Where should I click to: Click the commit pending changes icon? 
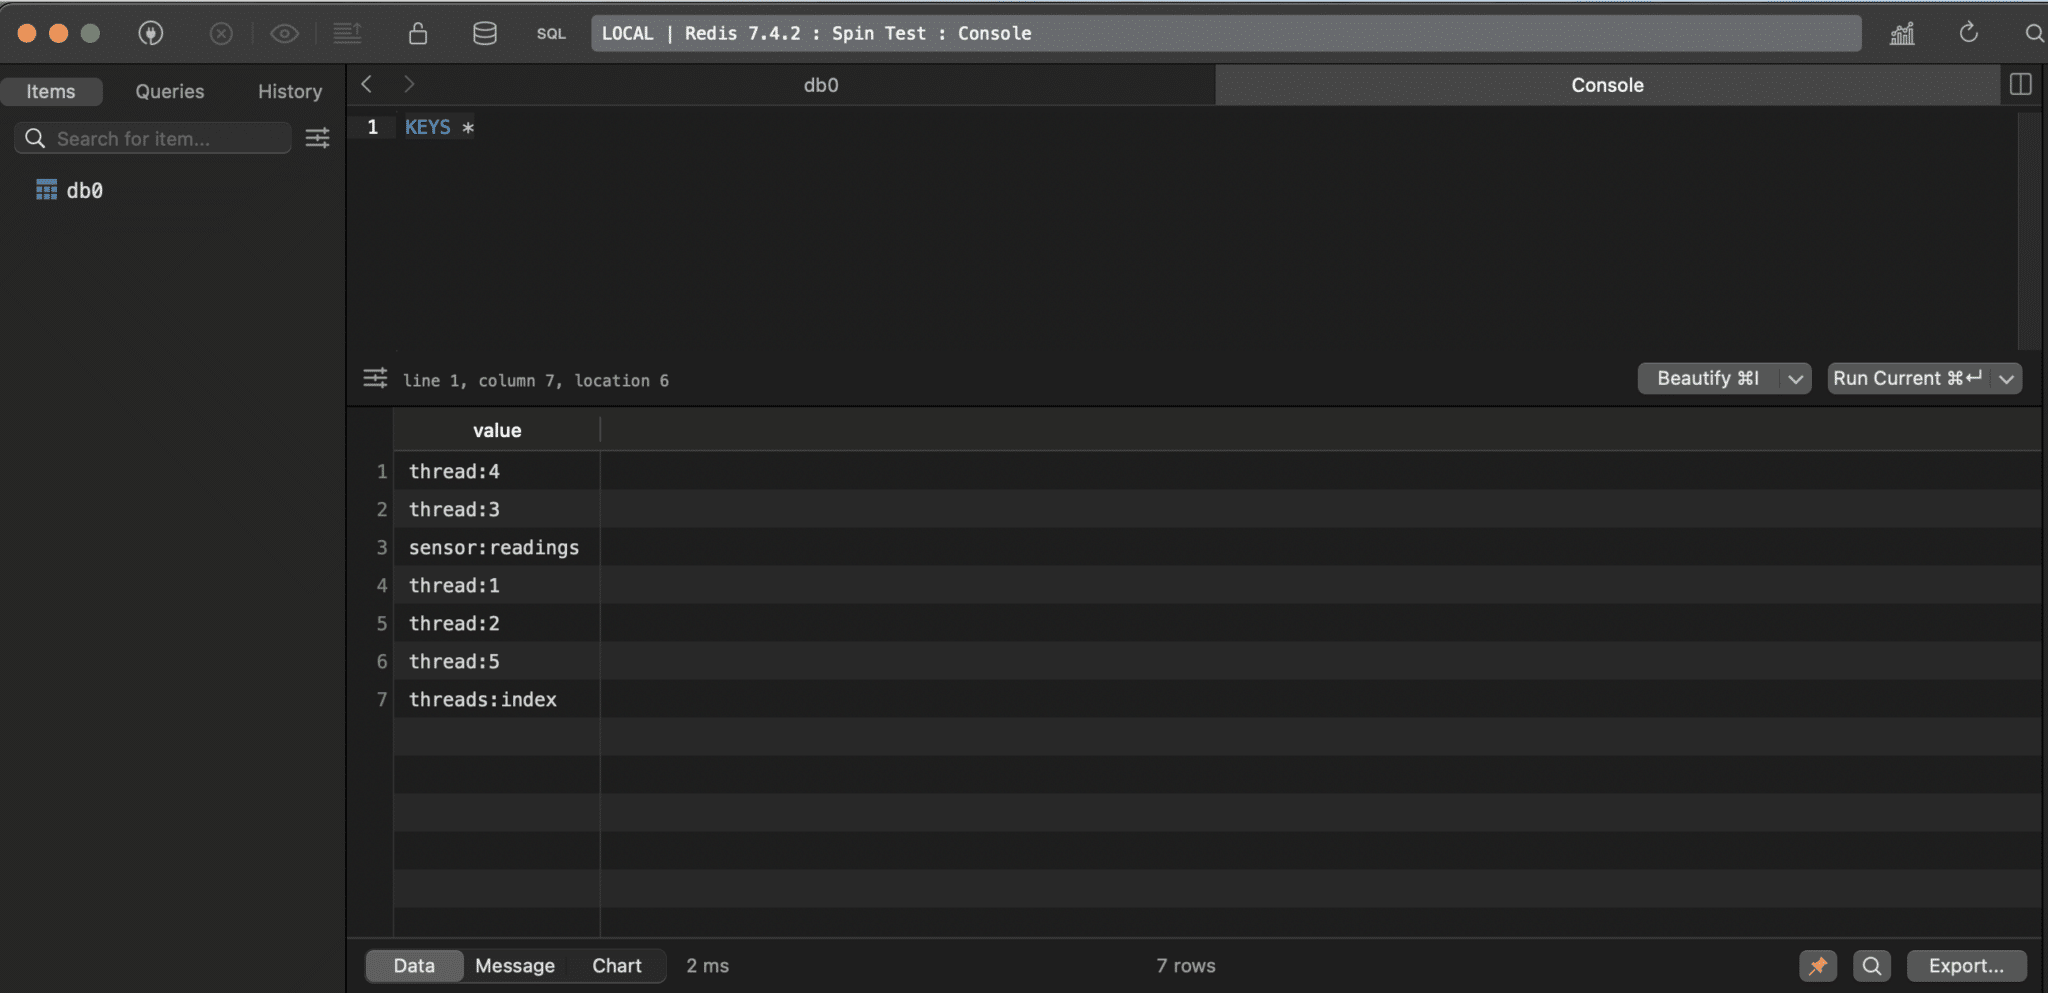348,33
